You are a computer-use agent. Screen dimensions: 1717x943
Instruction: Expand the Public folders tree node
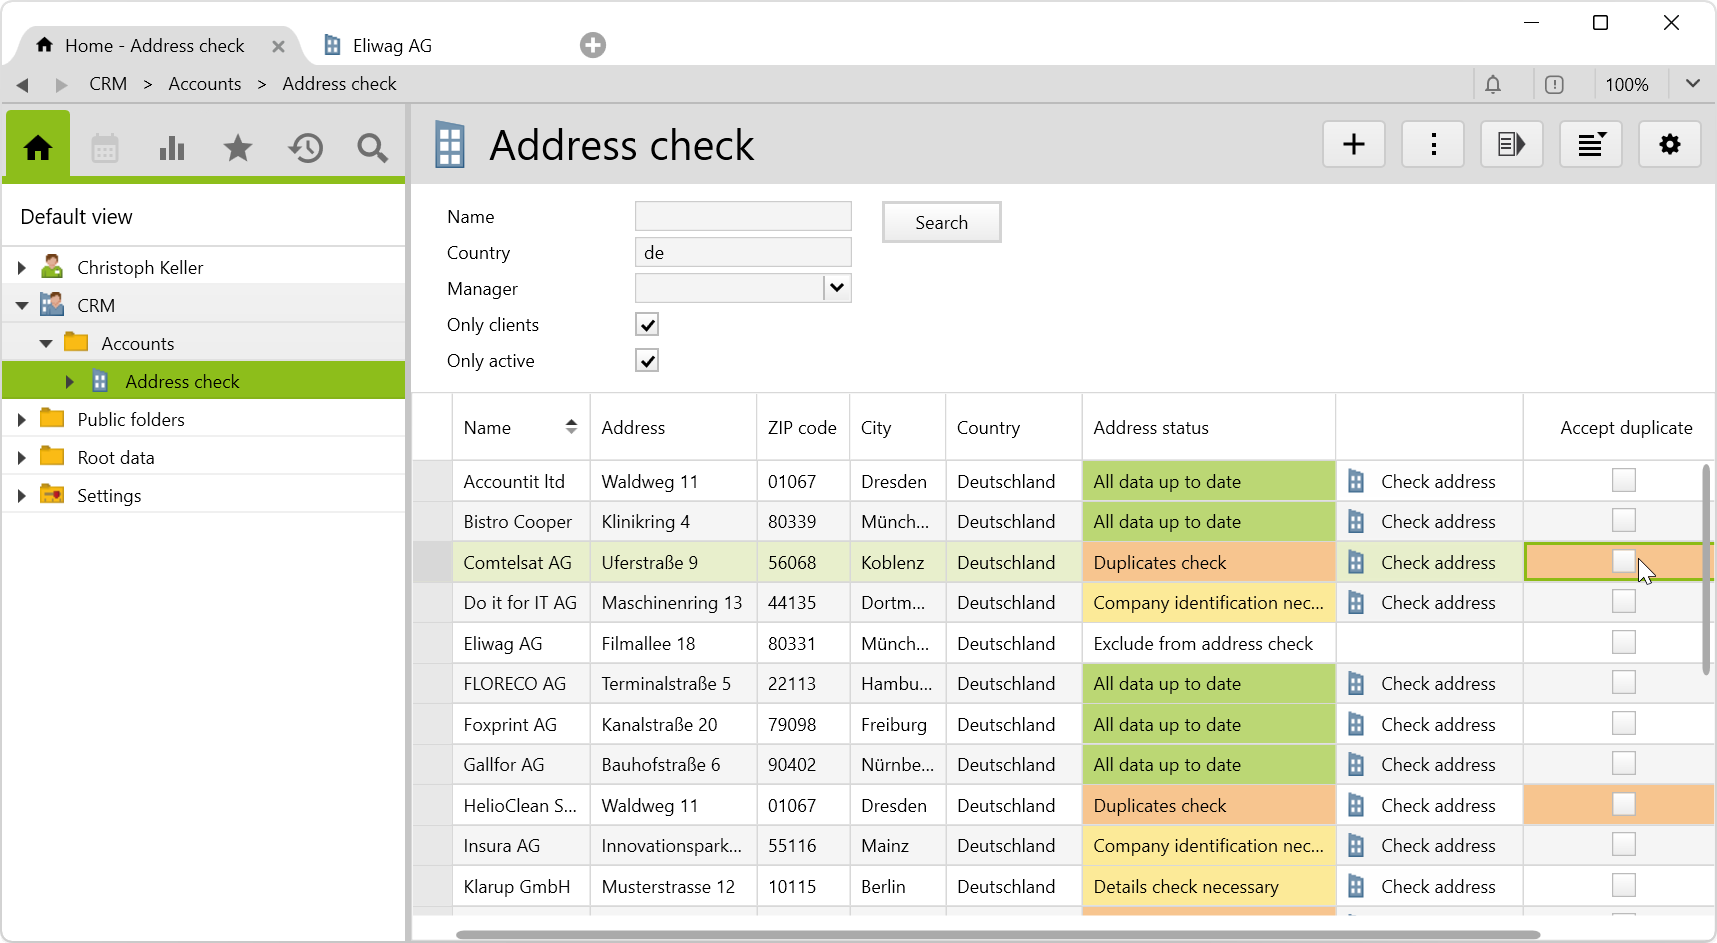[22, 420]
